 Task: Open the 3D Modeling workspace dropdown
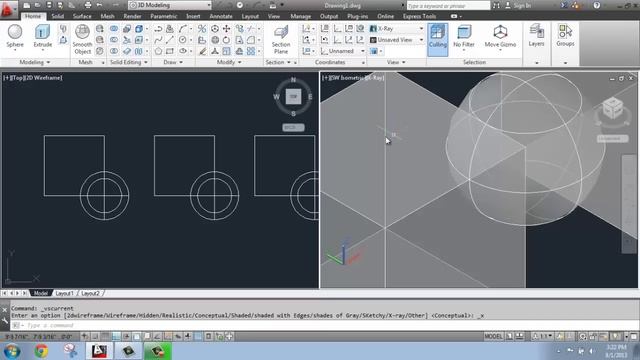click(170, 5)
